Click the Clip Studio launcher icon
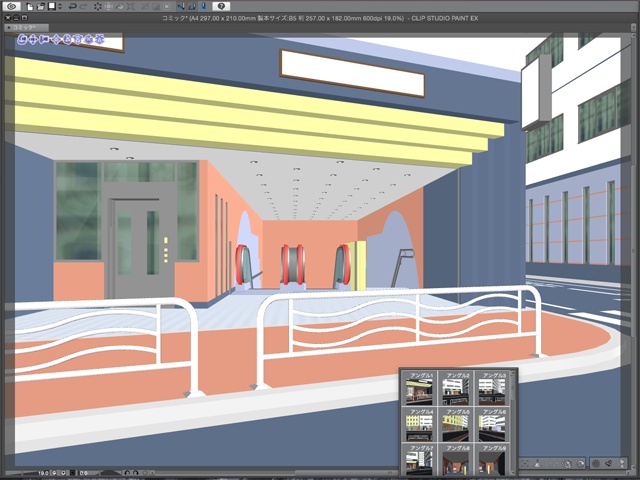The width and height of the screenshot is (640, 480). [10, 6]
